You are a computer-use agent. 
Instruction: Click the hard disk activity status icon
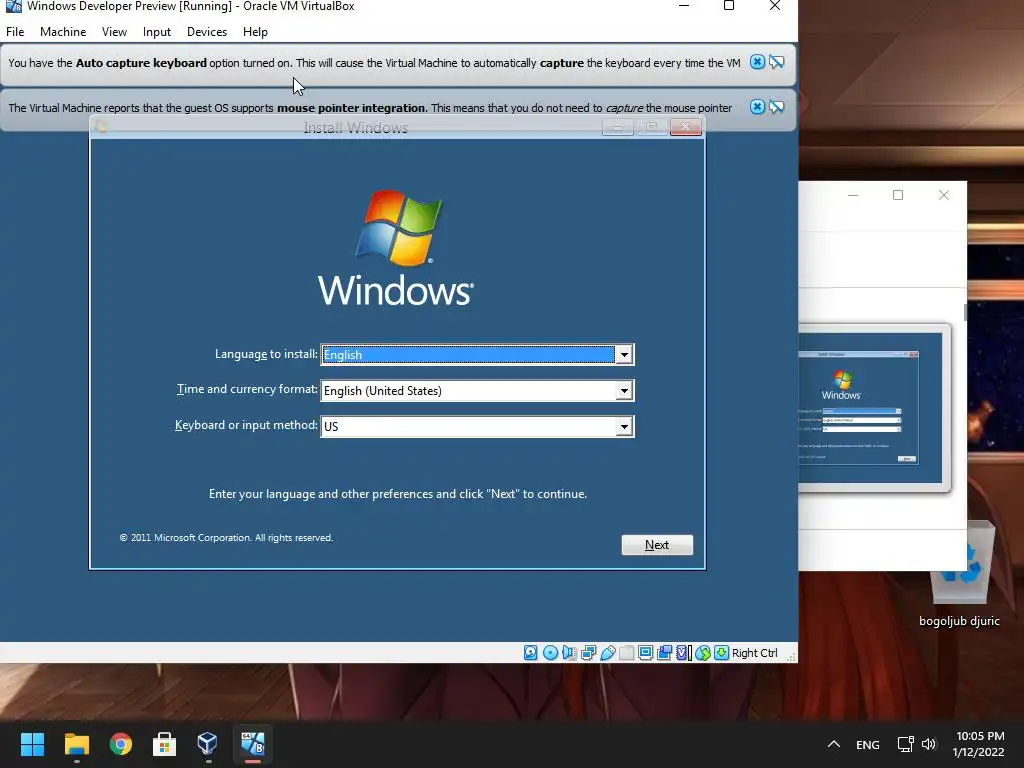tap(530, 652)
